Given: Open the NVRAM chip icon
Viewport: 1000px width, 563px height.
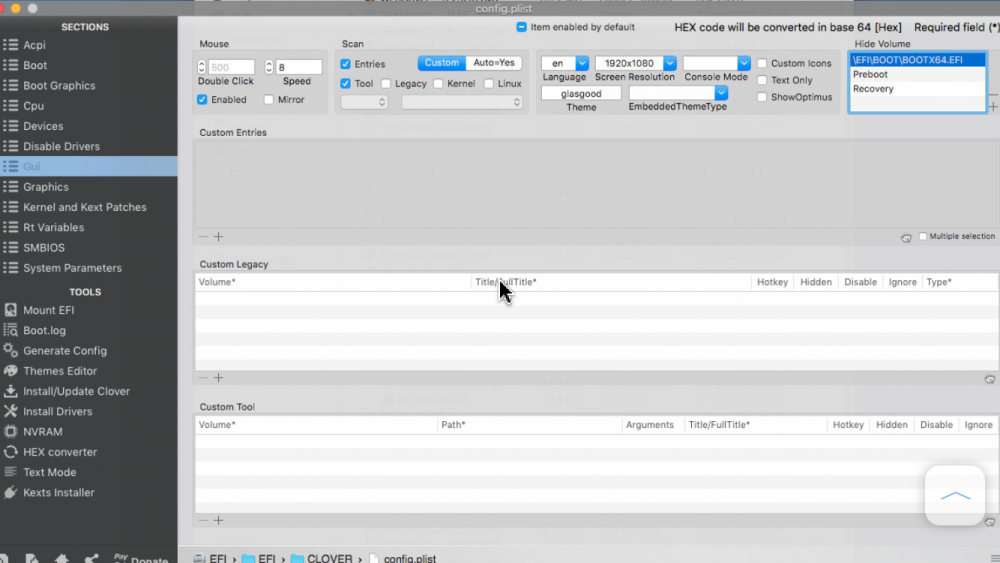Looking at the screenshot, I should point(10,432).
